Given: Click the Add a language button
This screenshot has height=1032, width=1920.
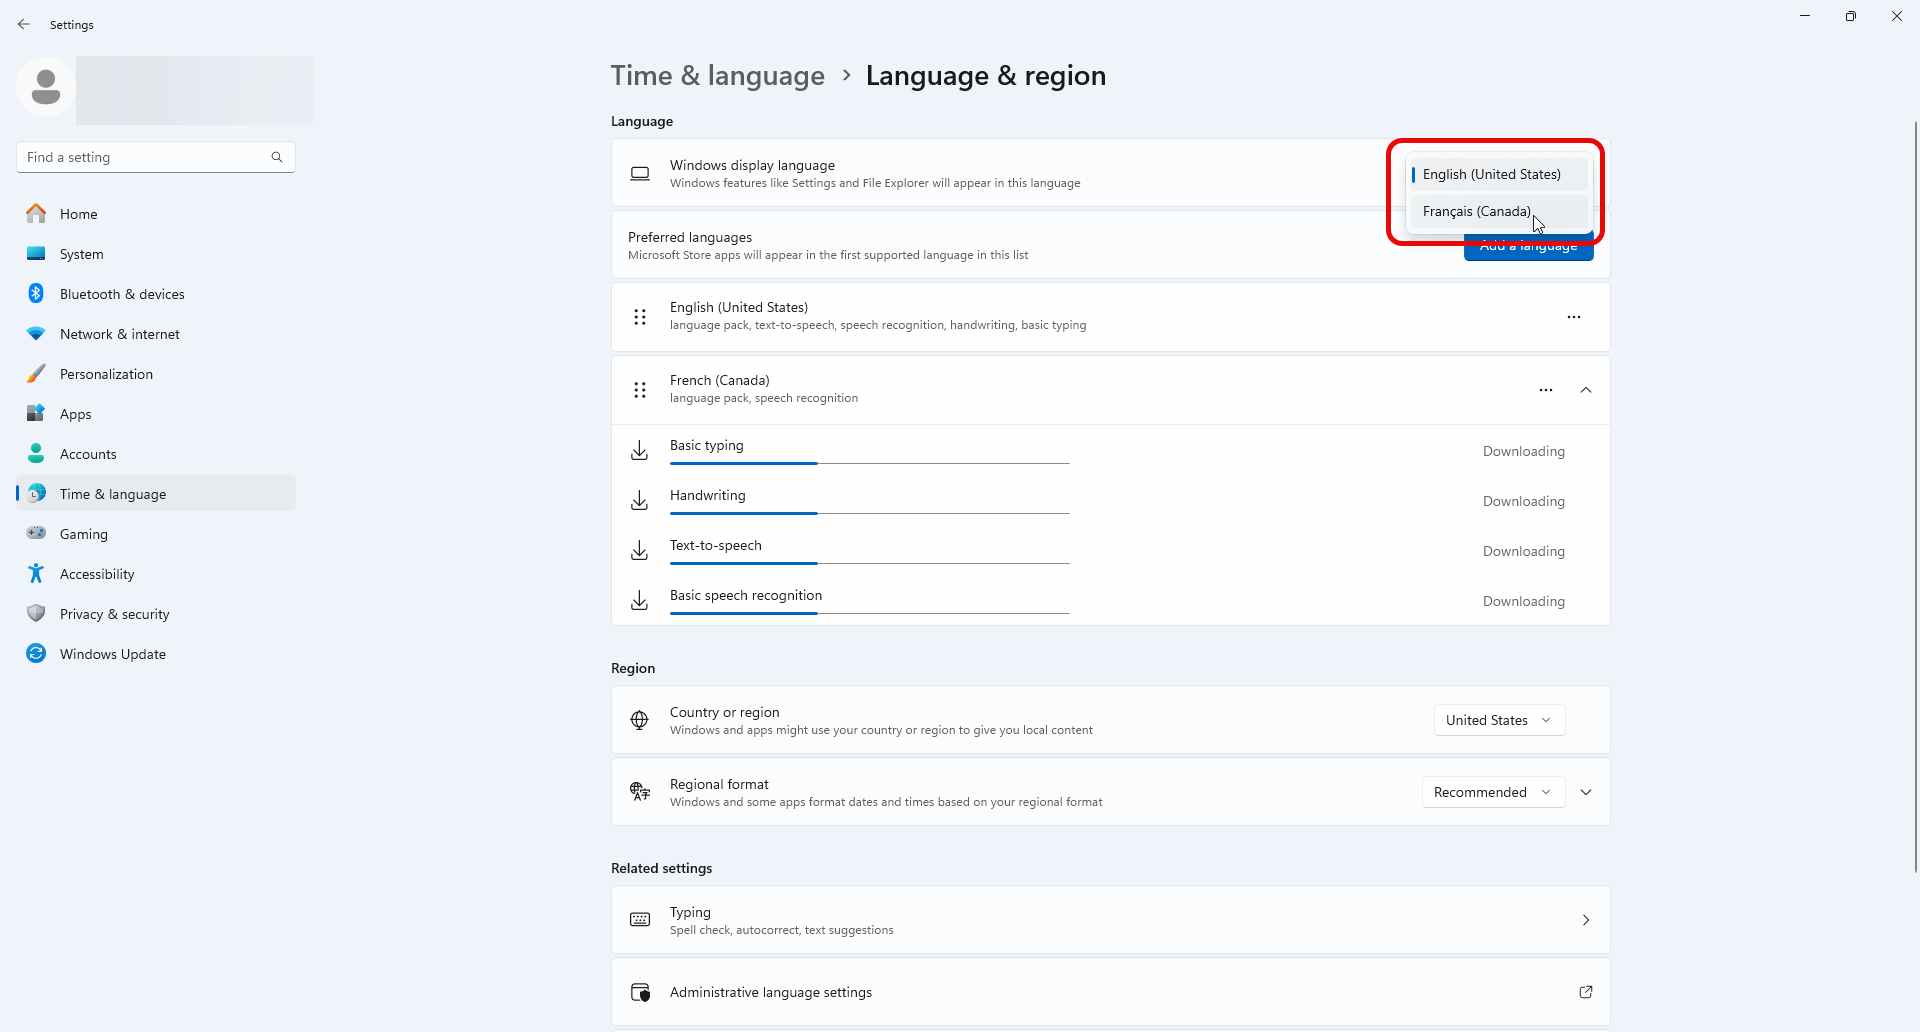Looking at the screenshot, I should click(1529, 245).
